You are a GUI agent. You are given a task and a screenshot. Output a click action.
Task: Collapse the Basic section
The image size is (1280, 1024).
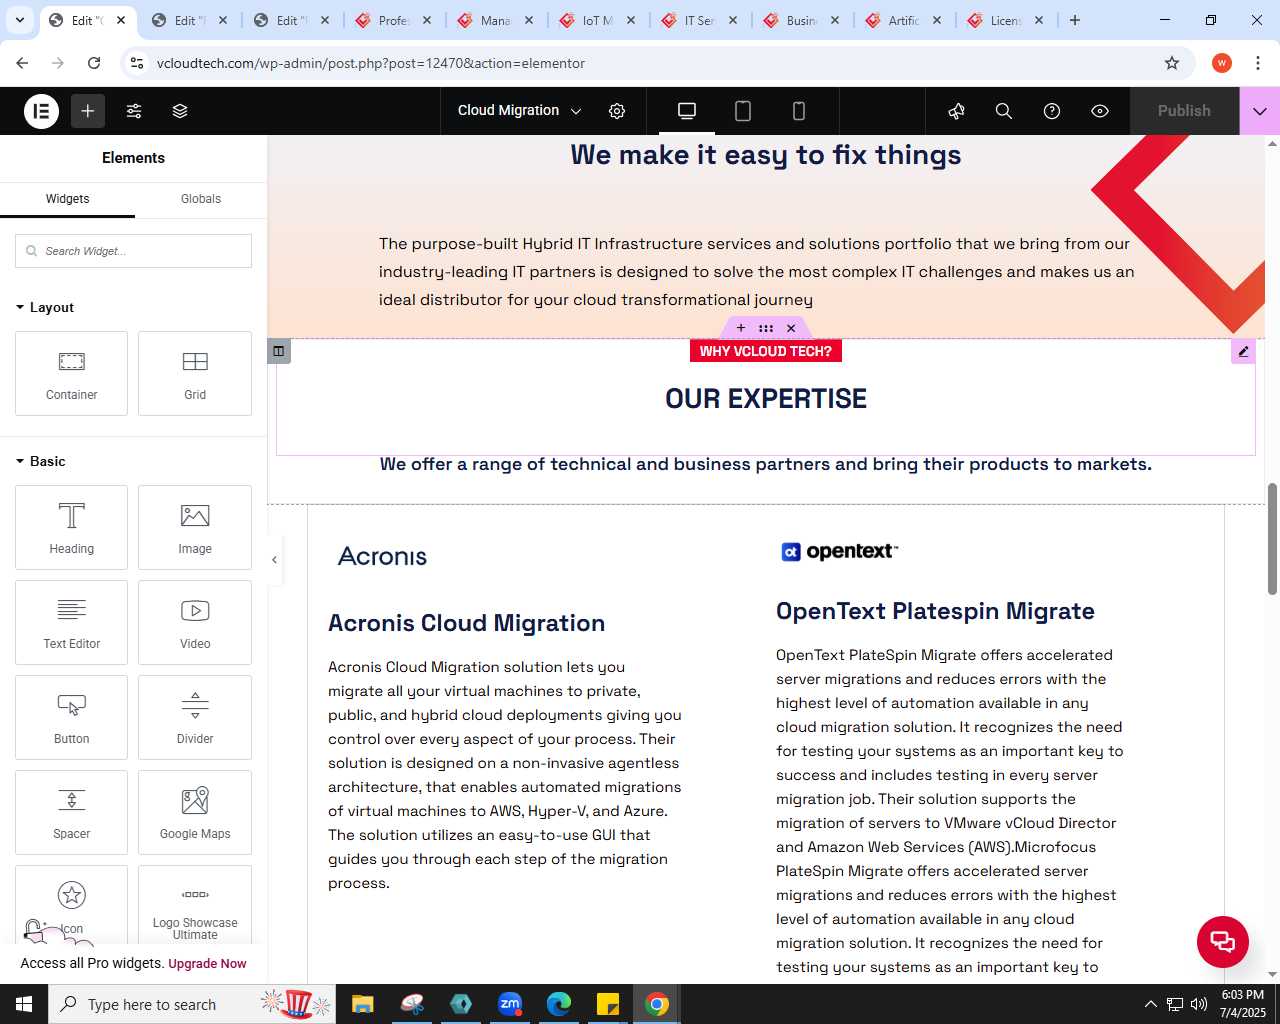point(41,461)
